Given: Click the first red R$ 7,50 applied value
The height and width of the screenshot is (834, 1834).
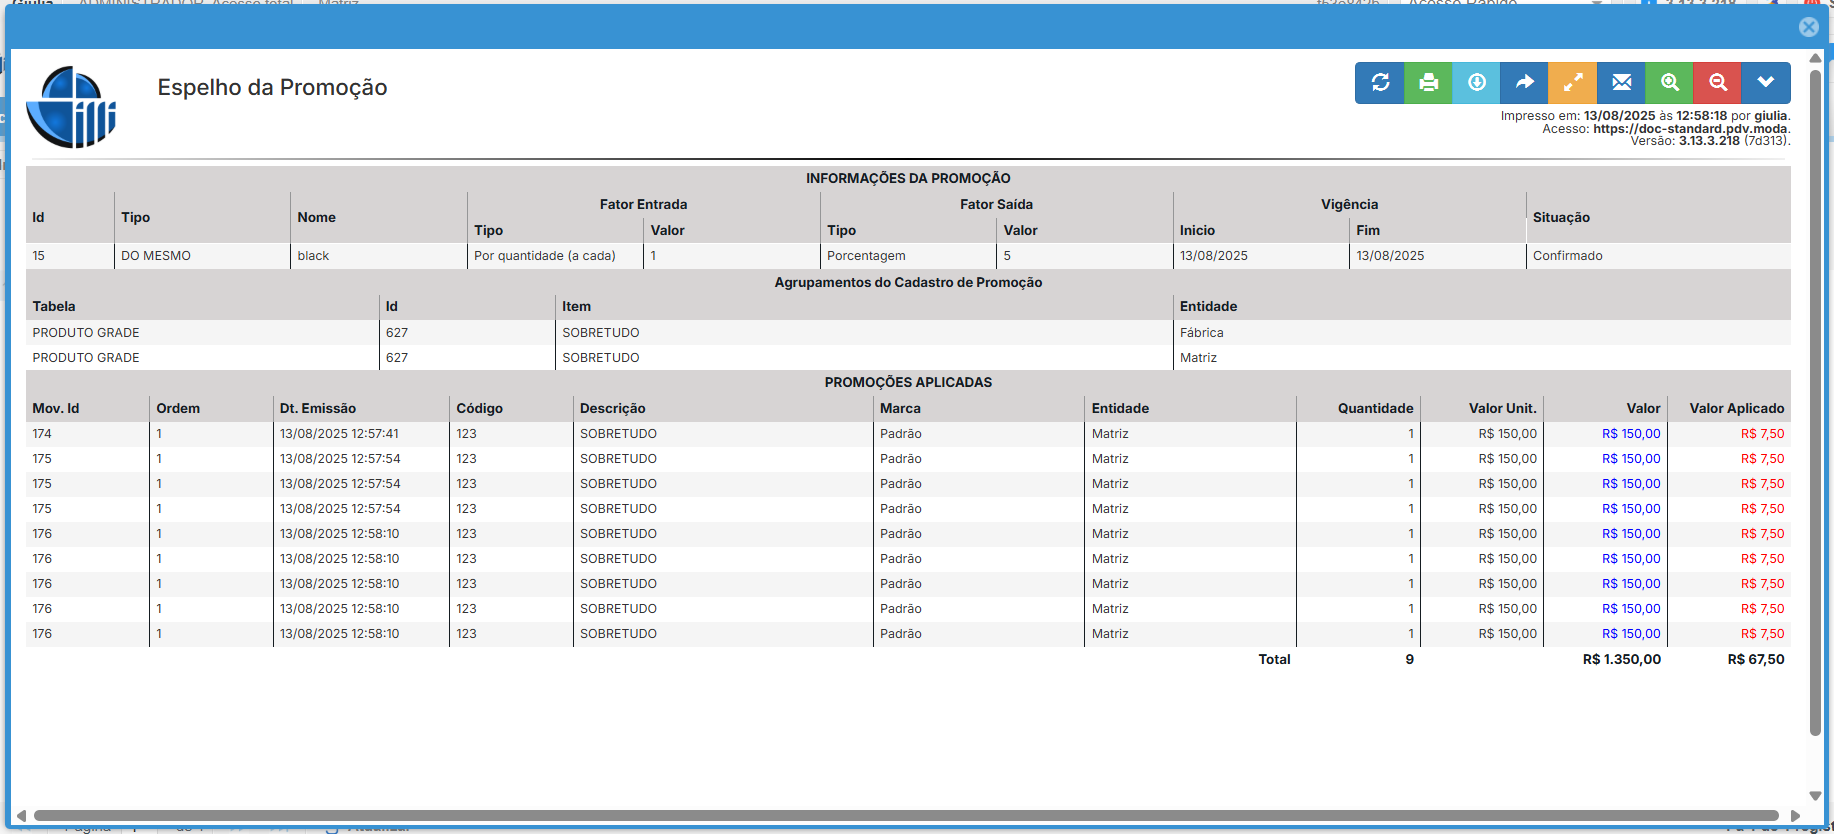Looking at the screenshot, I should [x=1762, y=434].
